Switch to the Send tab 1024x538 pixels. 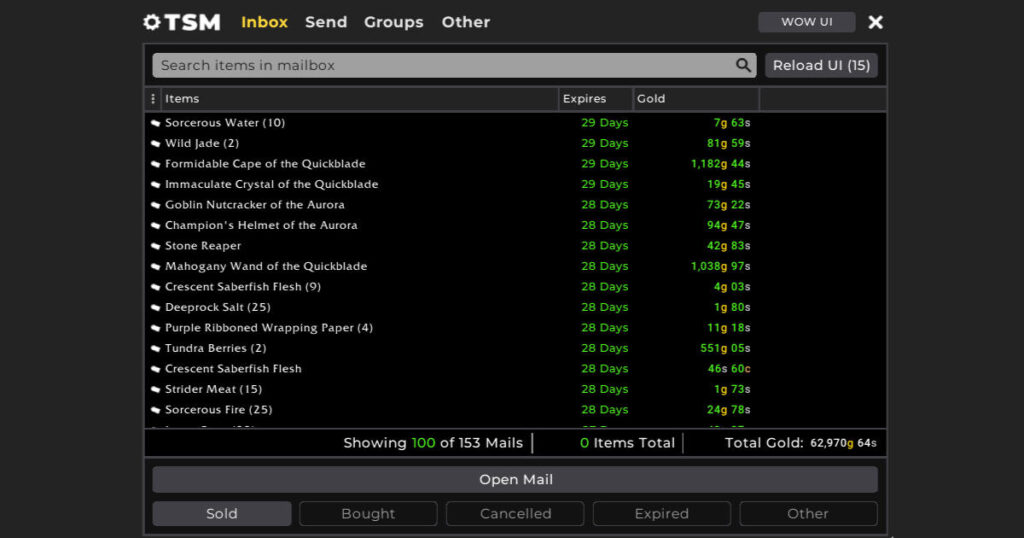[326, 22]
